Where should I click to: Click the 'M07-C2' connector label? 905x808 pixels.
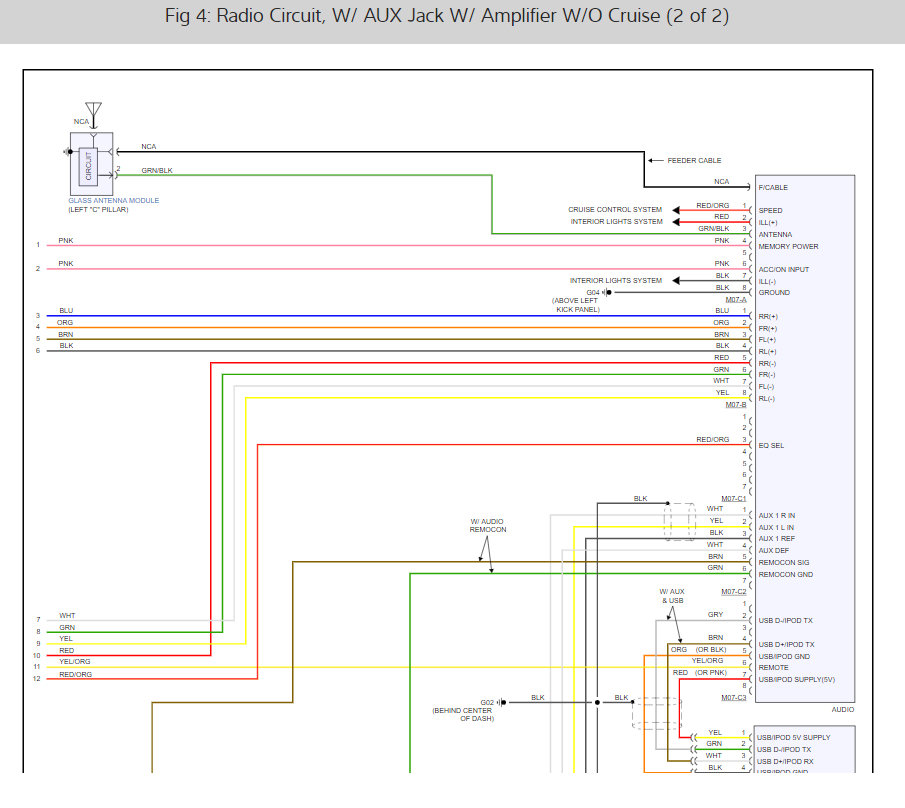[x=734, y=592]
